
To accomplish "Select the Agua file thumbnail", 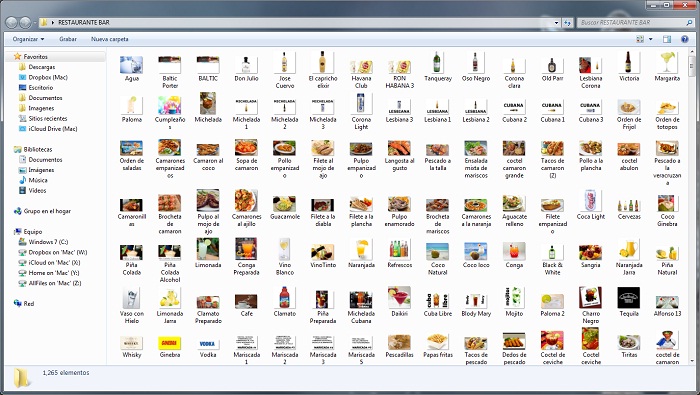I will tap(131, 65).
